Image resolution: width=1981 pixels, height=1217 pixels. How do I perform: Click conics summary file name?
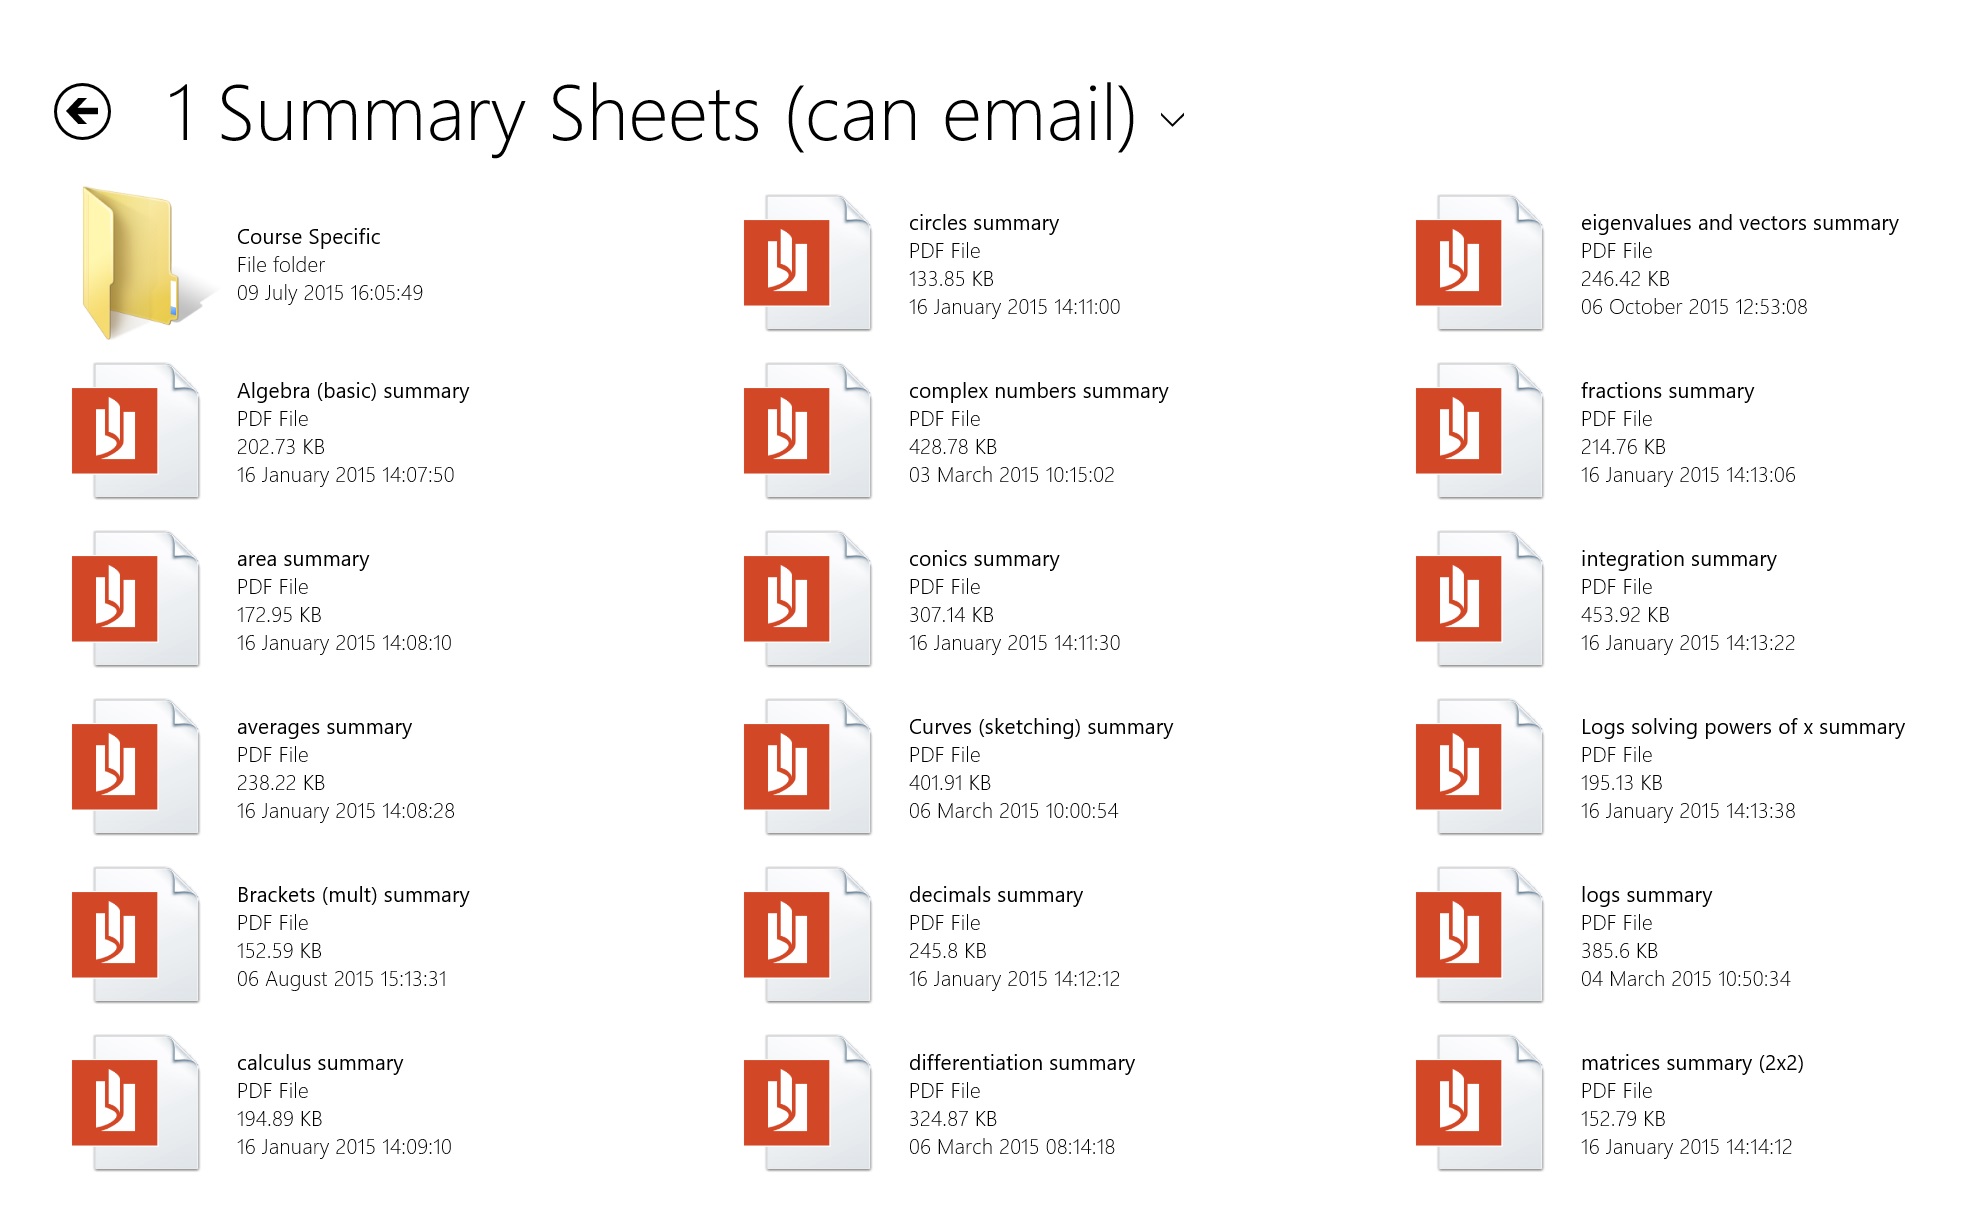pyautogui.click(x=983, y=559)
